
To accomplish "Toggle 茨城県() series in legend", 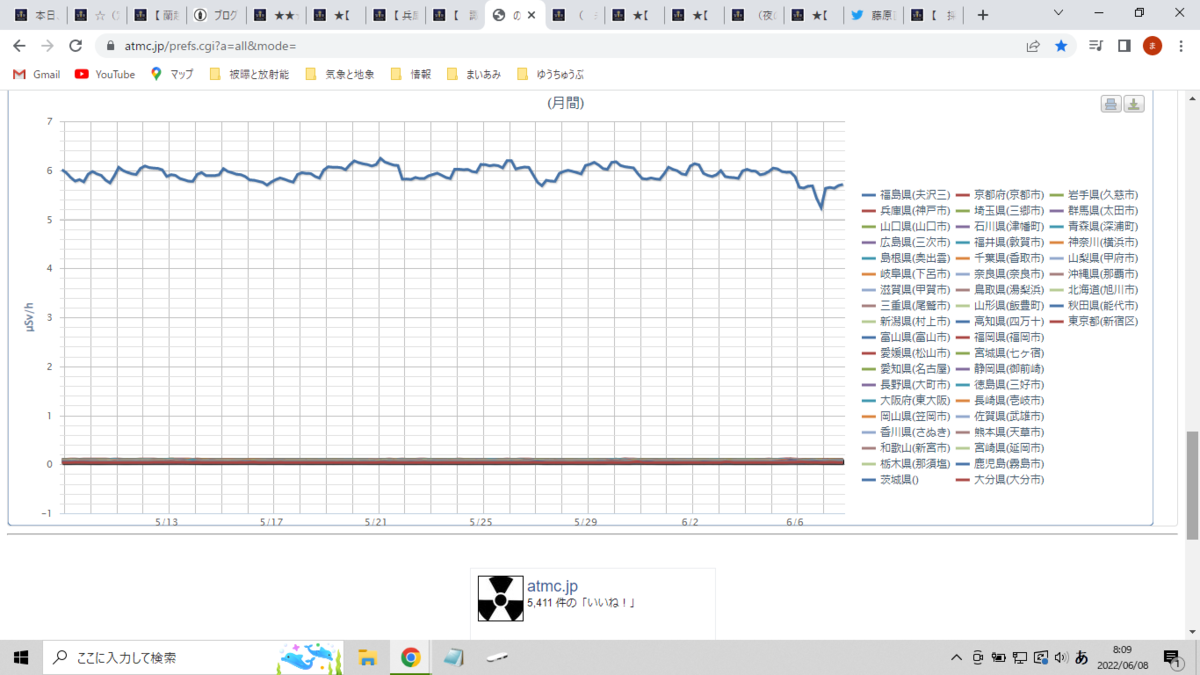I will click(x=890, y=480).
